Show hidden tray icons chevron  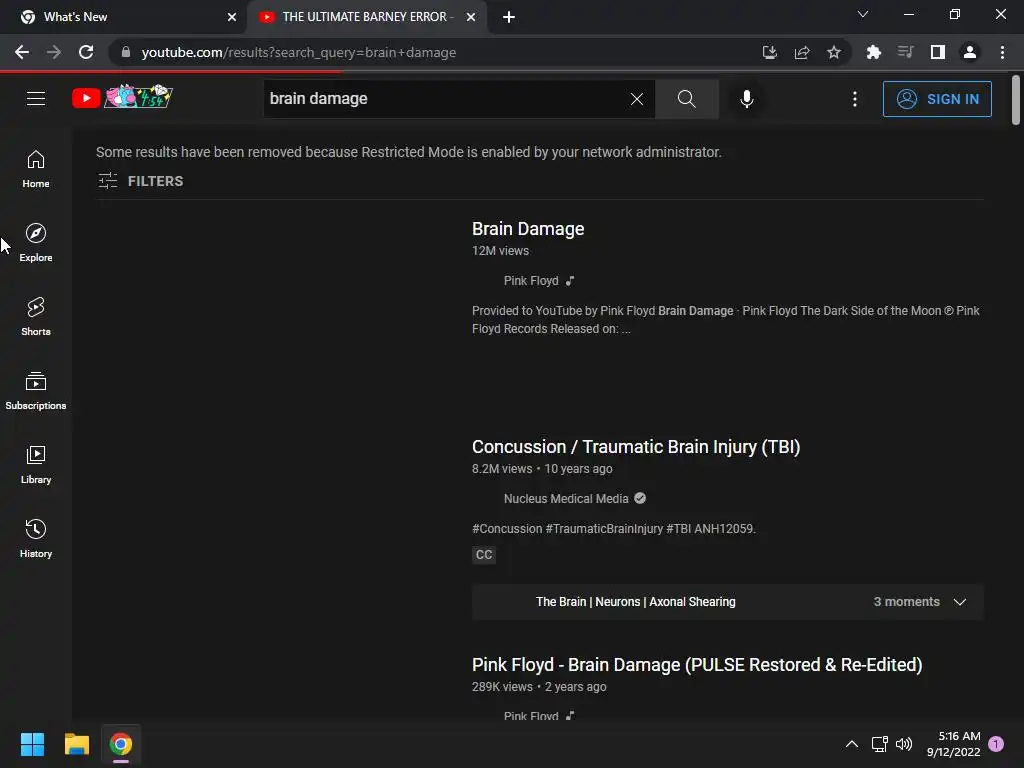(x=852, y=744)
